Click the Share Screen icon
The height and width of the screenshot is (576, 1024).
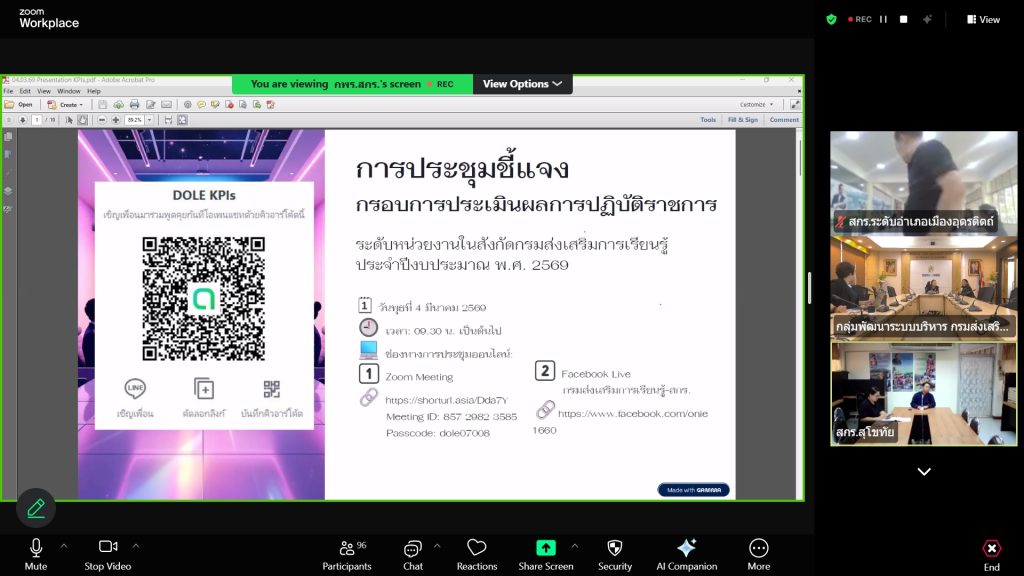[x=545, y=548]
